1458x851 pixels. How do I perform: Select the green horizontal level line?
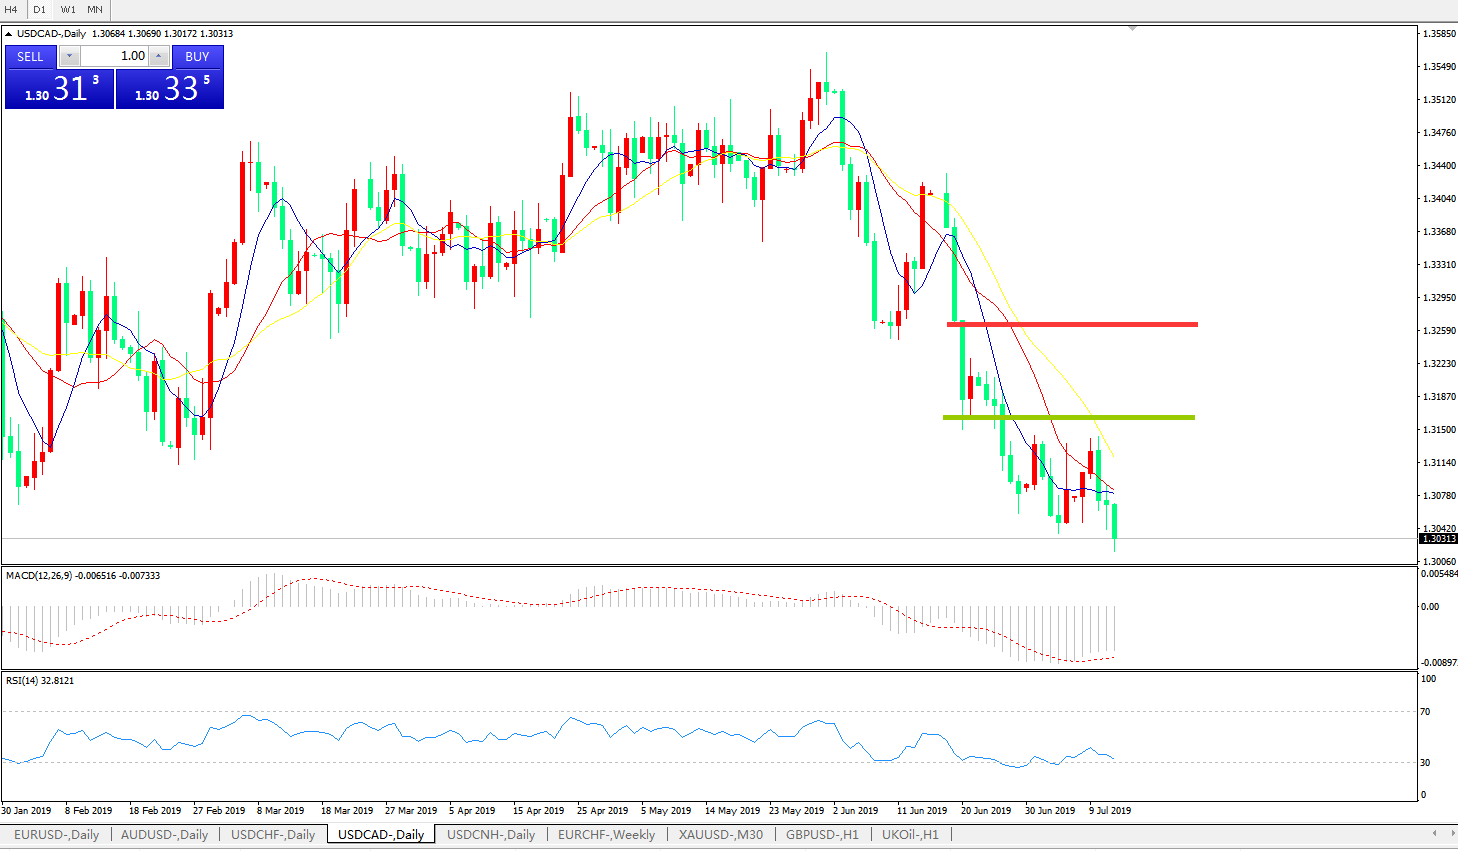(x=1068, y=417)
